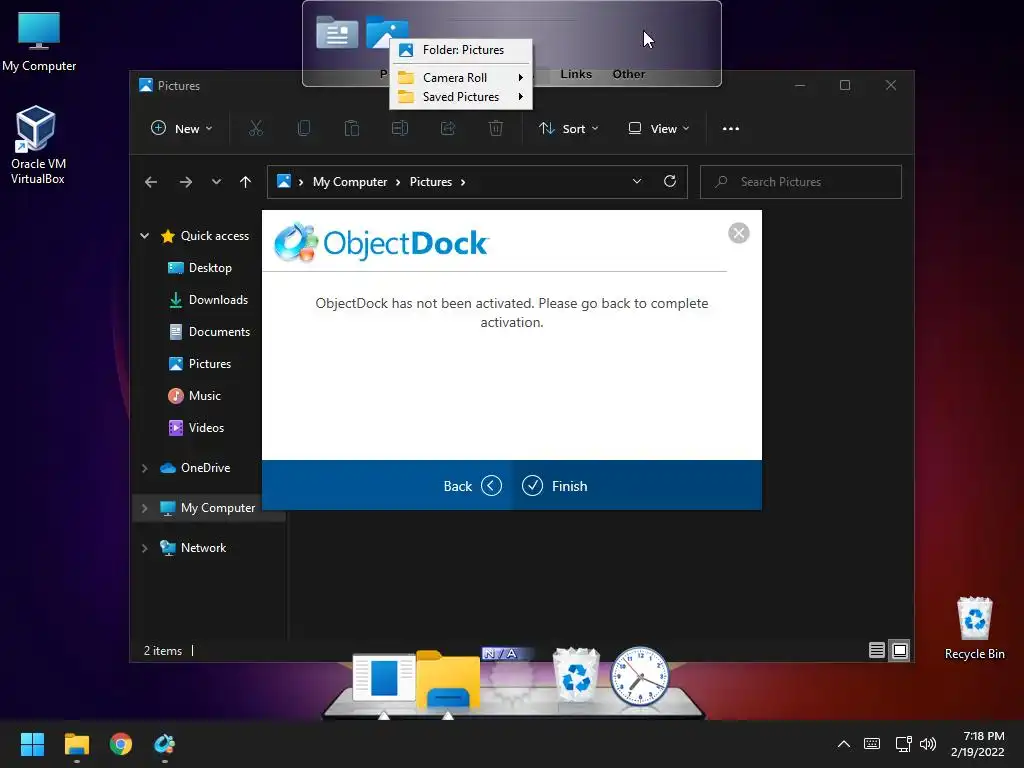The image size is (1024, 768).
Task: Click the Back button in ObjectDock dialog
Action: [472, 486]
